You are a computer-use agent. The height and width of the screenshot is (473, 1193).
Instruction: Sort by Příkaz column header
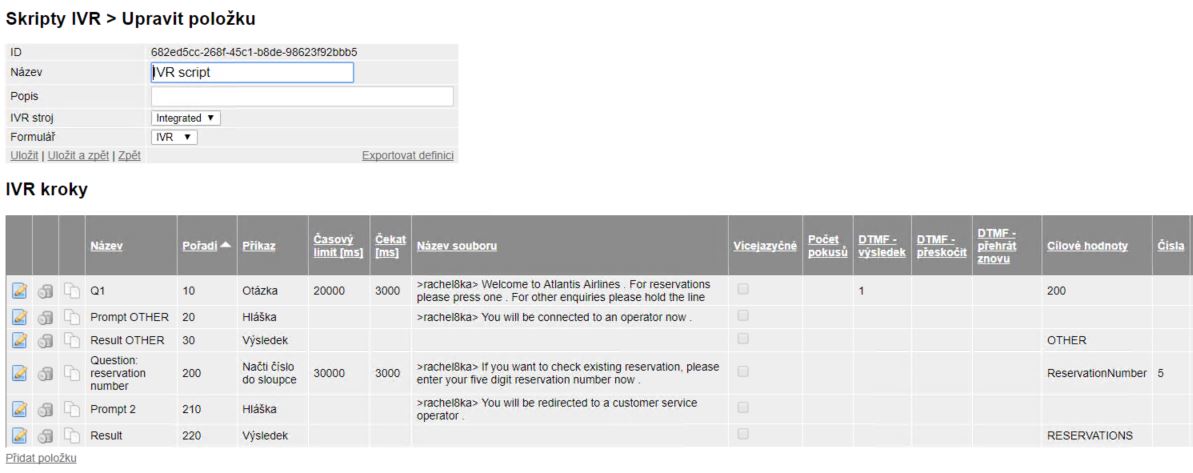click(259, 246)
